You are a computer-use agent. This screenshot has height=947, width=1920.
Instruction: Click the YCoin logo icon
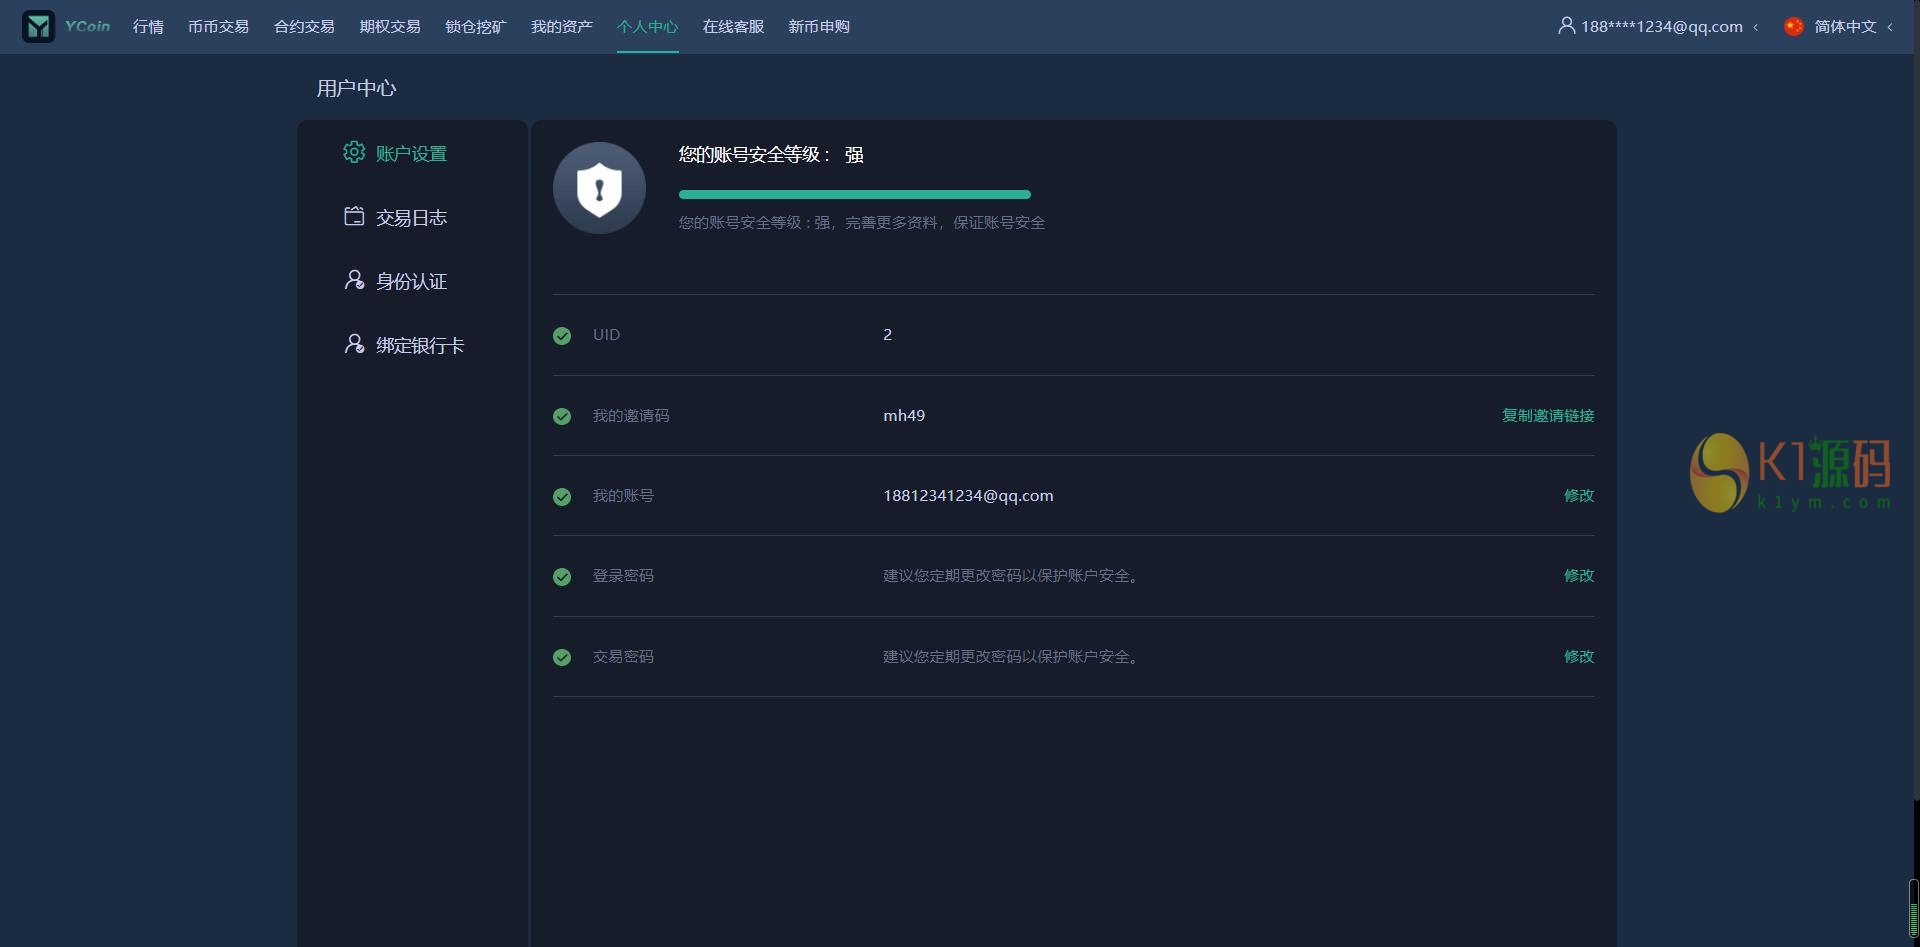[39, 27]
